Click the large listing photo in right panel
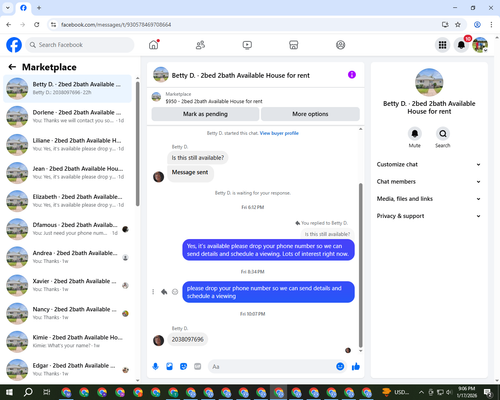This screenshot has height=400, width=500. [x=429, y=82]
